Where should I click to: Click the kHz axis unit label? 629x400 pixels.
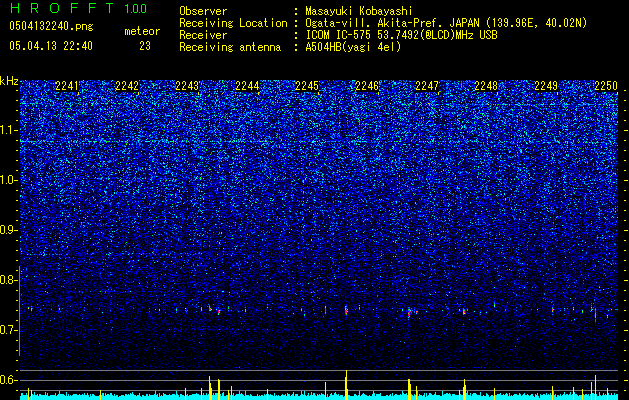coord(9,81)
